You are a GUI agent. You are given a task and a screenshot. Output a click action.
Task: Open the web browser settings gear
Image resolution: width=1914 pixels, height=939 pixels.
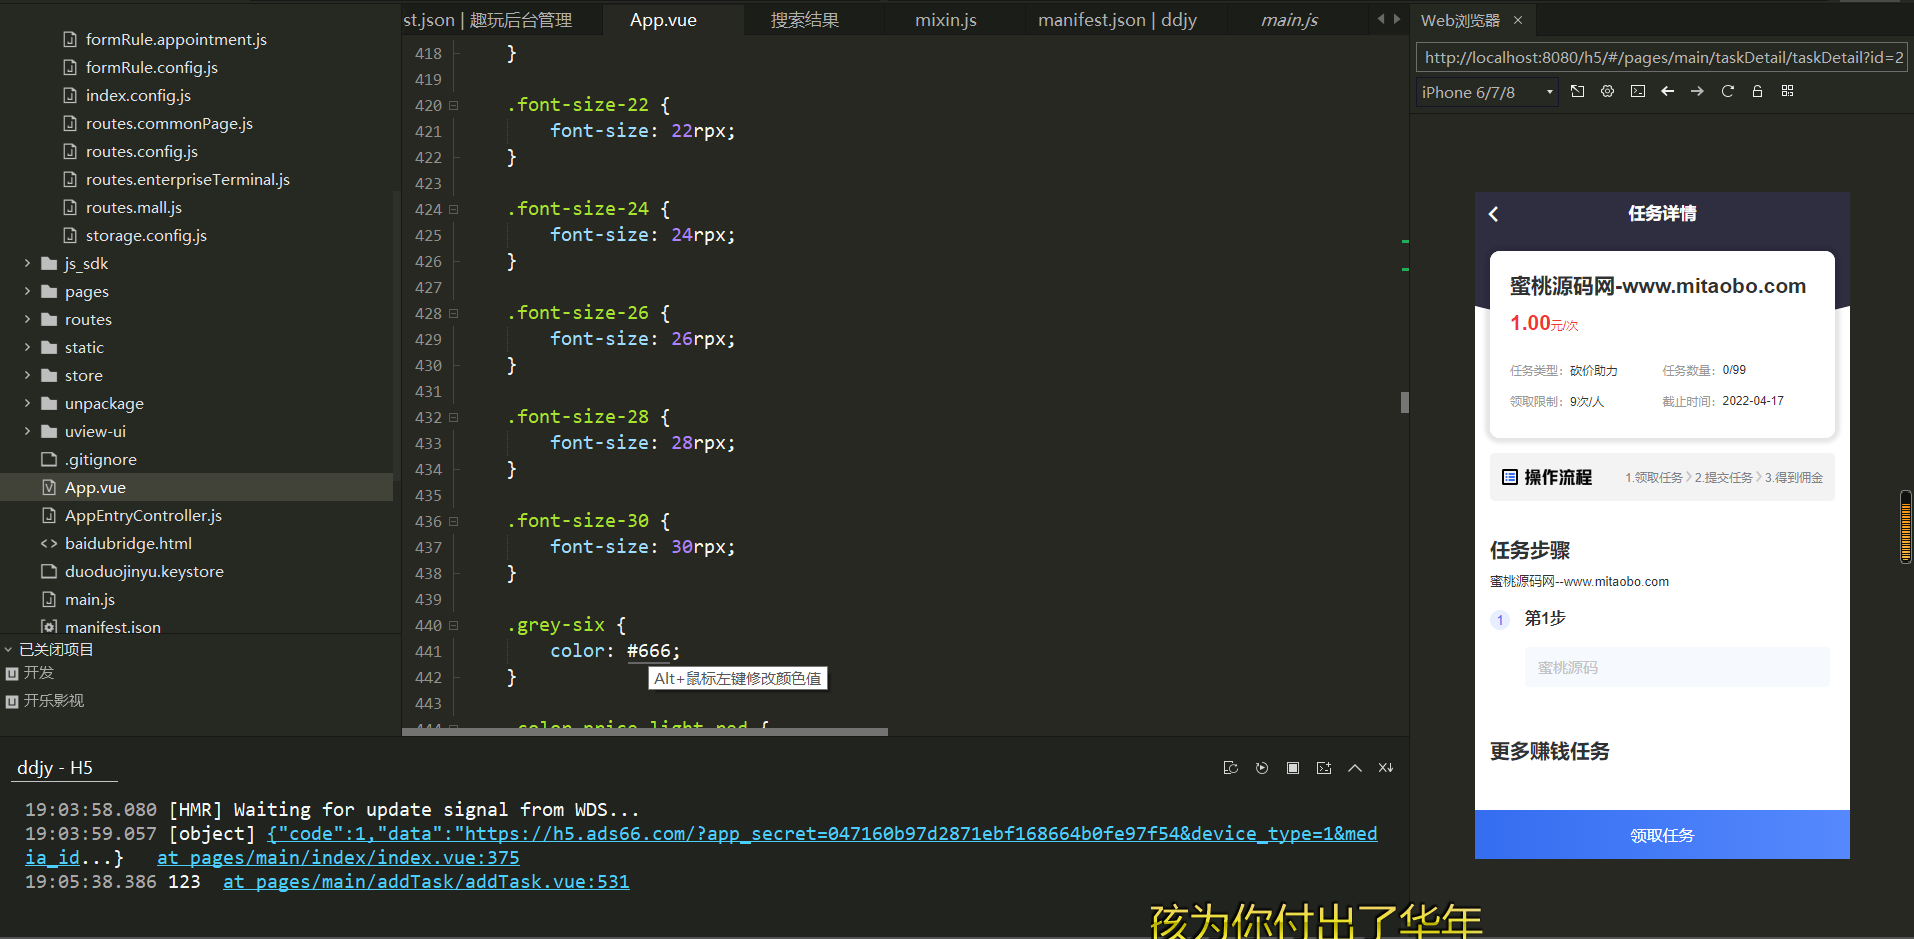click(x=1607, y=91)
